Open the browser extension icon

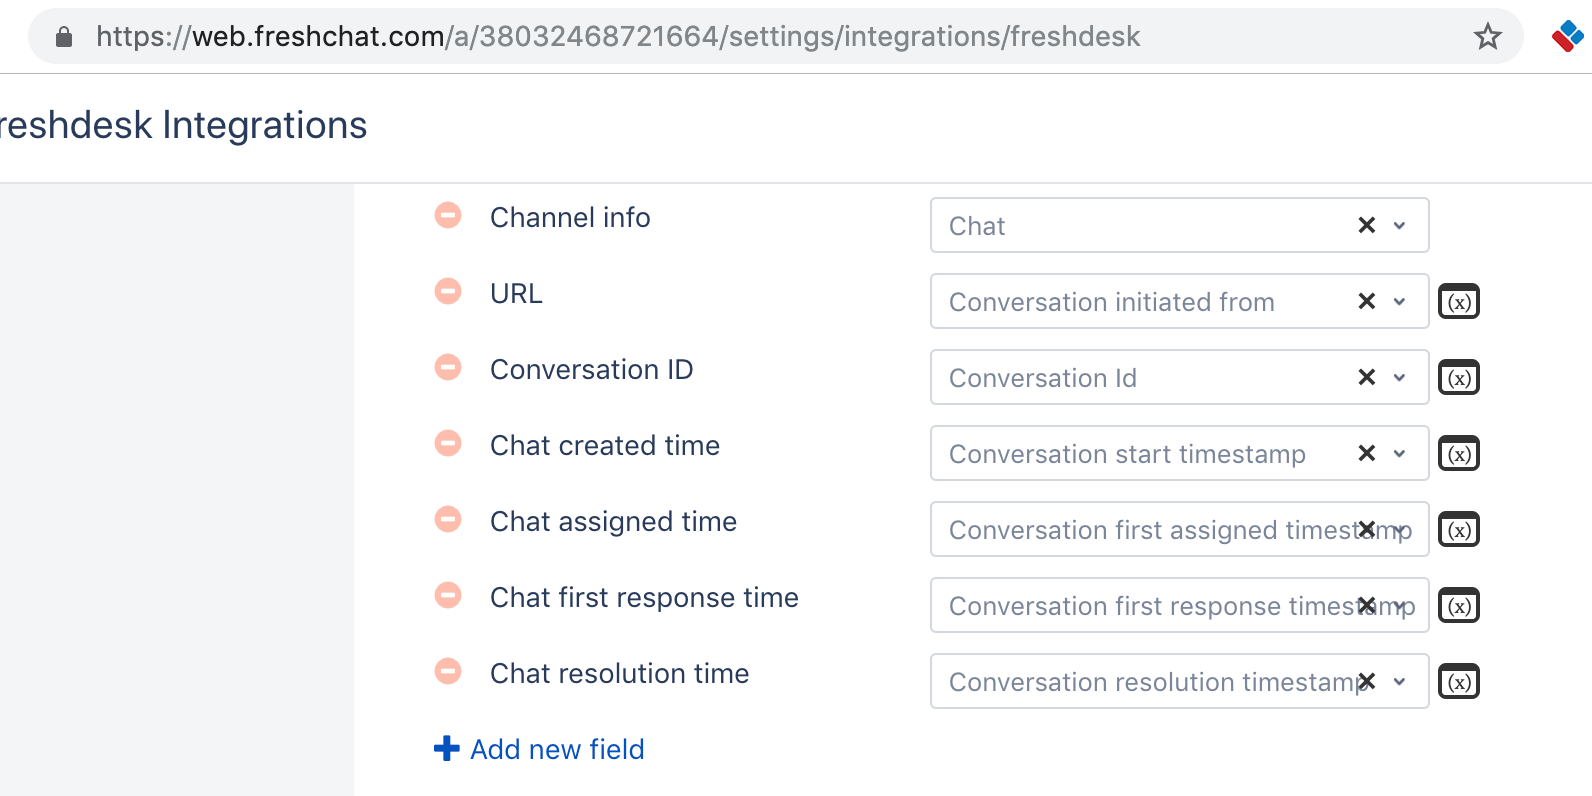pyautogui.click(x=1567, y=36)
